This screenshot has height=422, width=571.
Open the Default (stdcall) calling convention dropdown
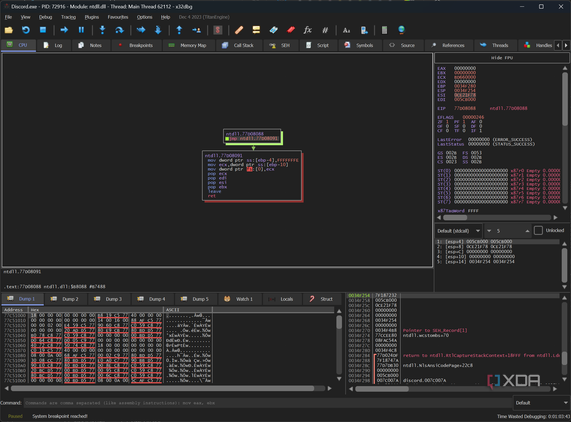(x=458, y=231)
